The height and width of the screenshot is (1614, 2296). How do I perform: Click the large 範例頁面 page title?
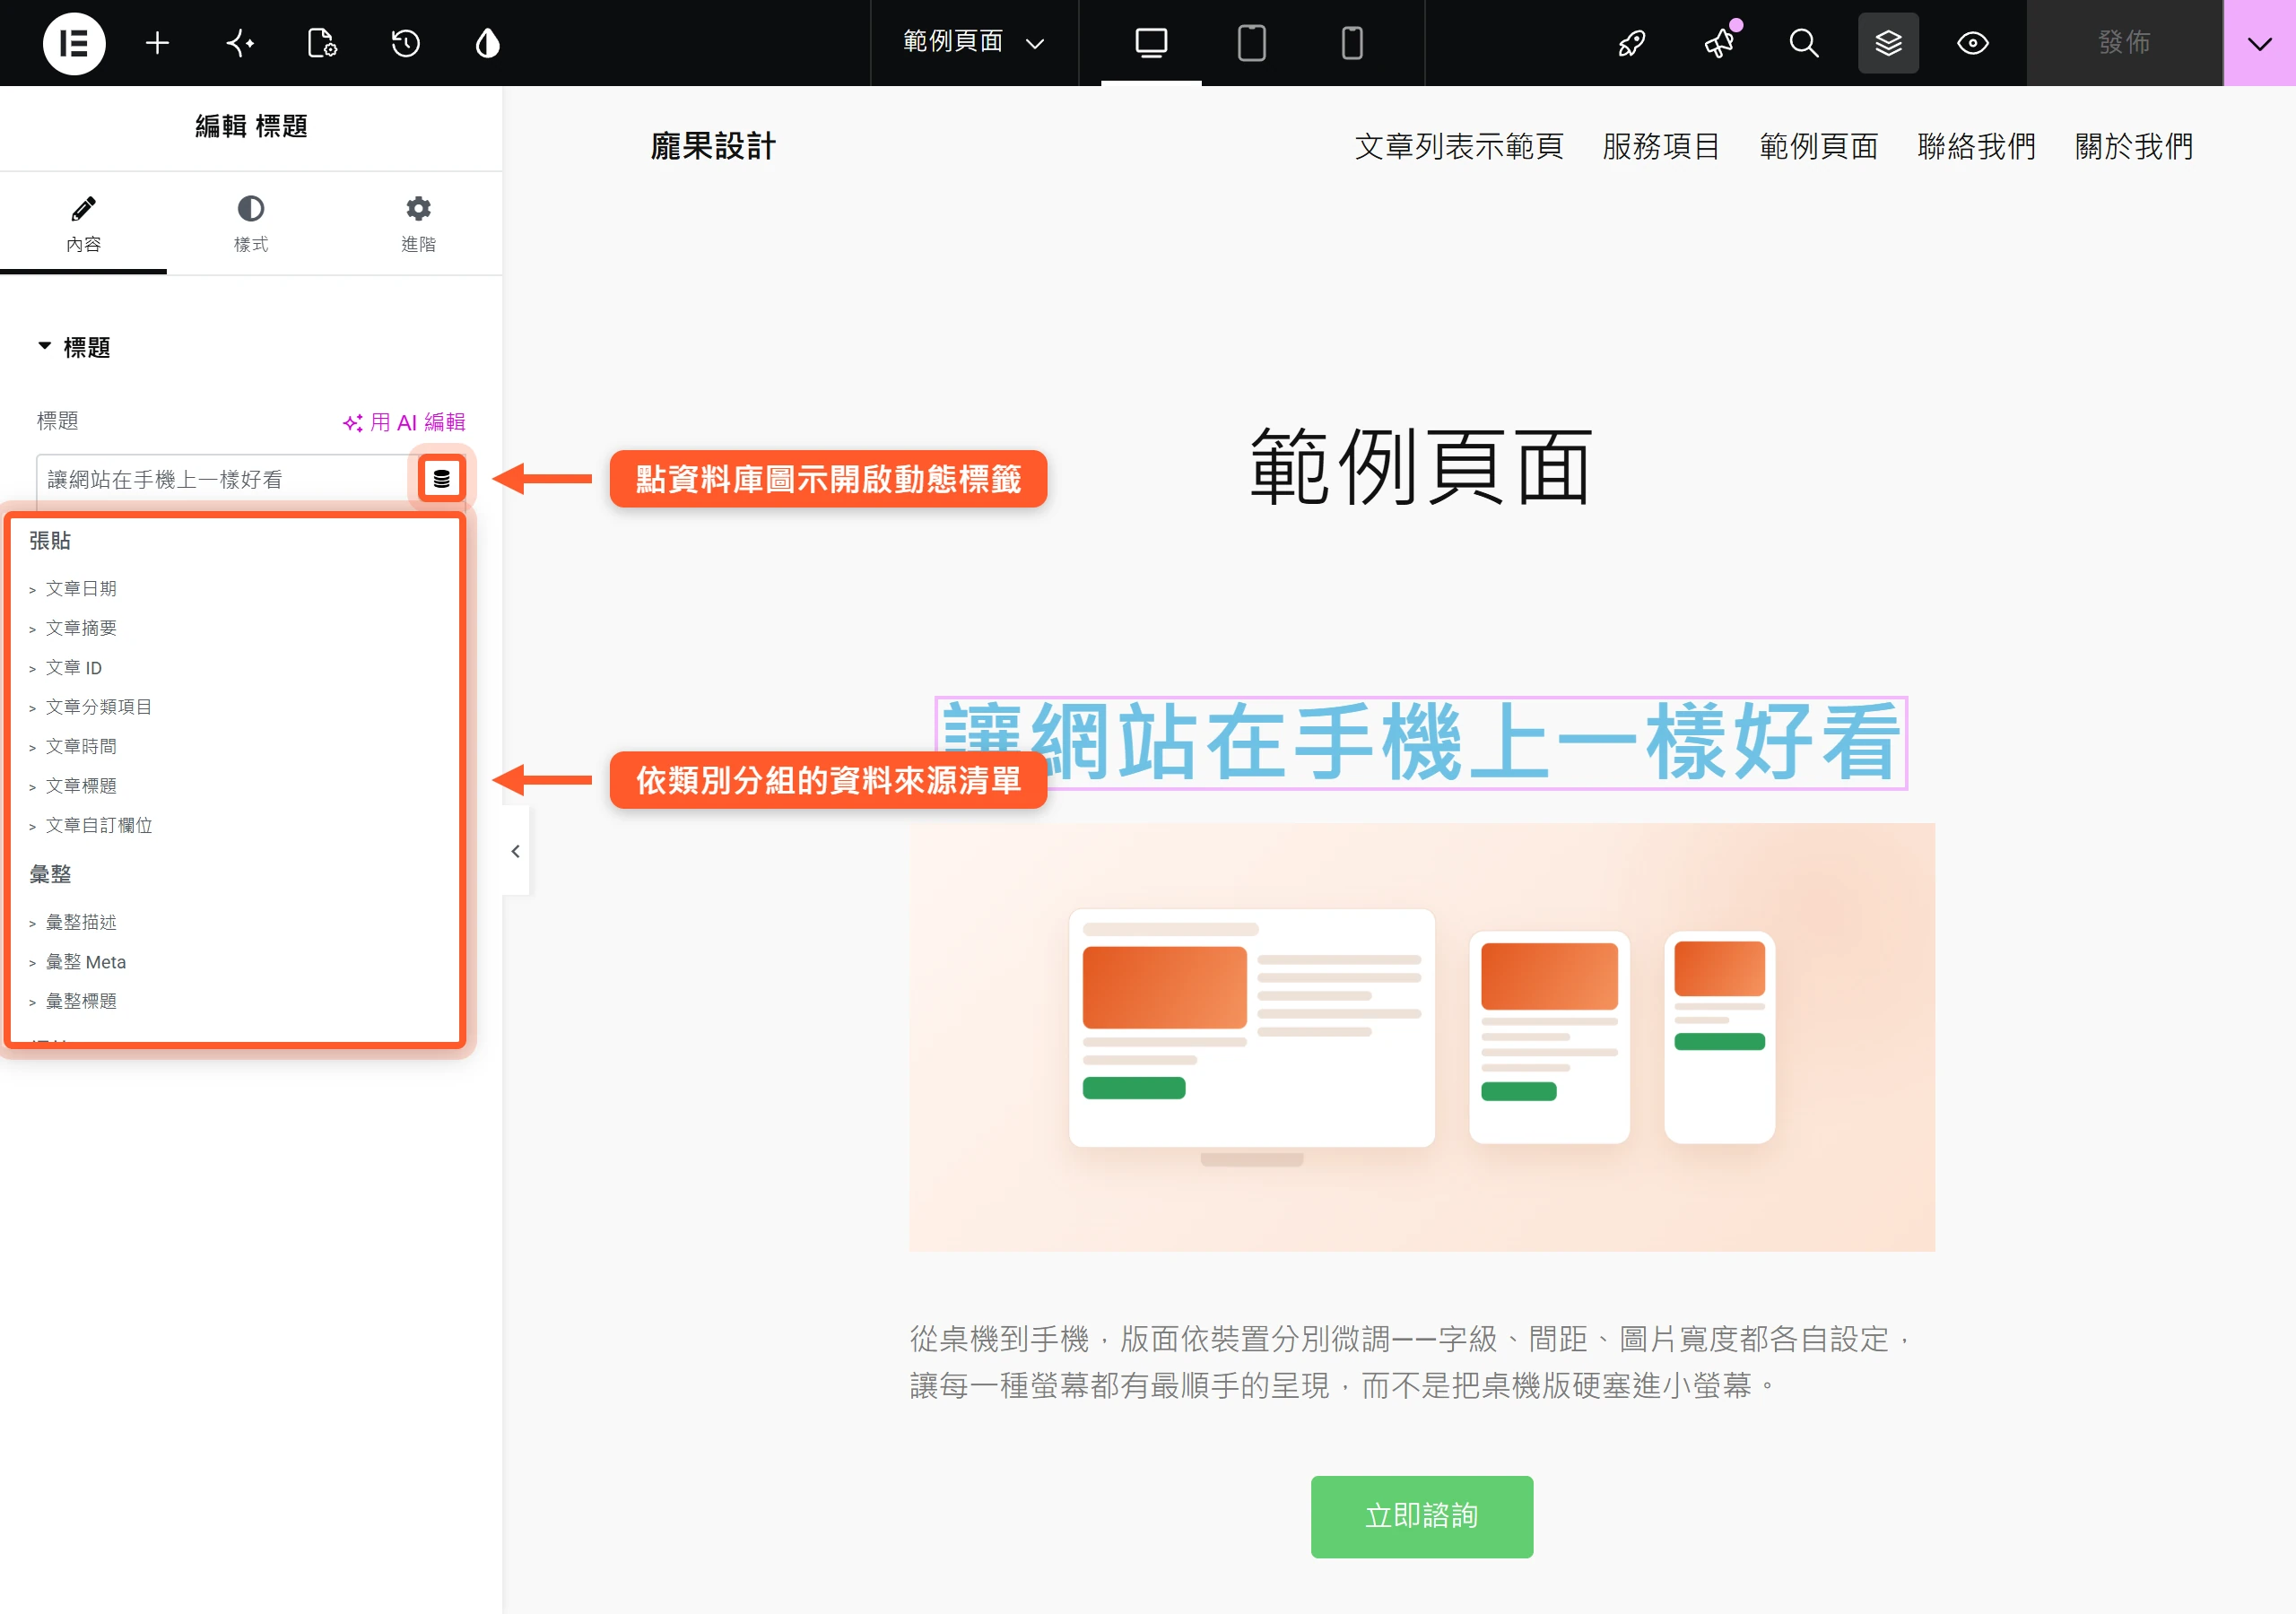[x=1421, y=466]
